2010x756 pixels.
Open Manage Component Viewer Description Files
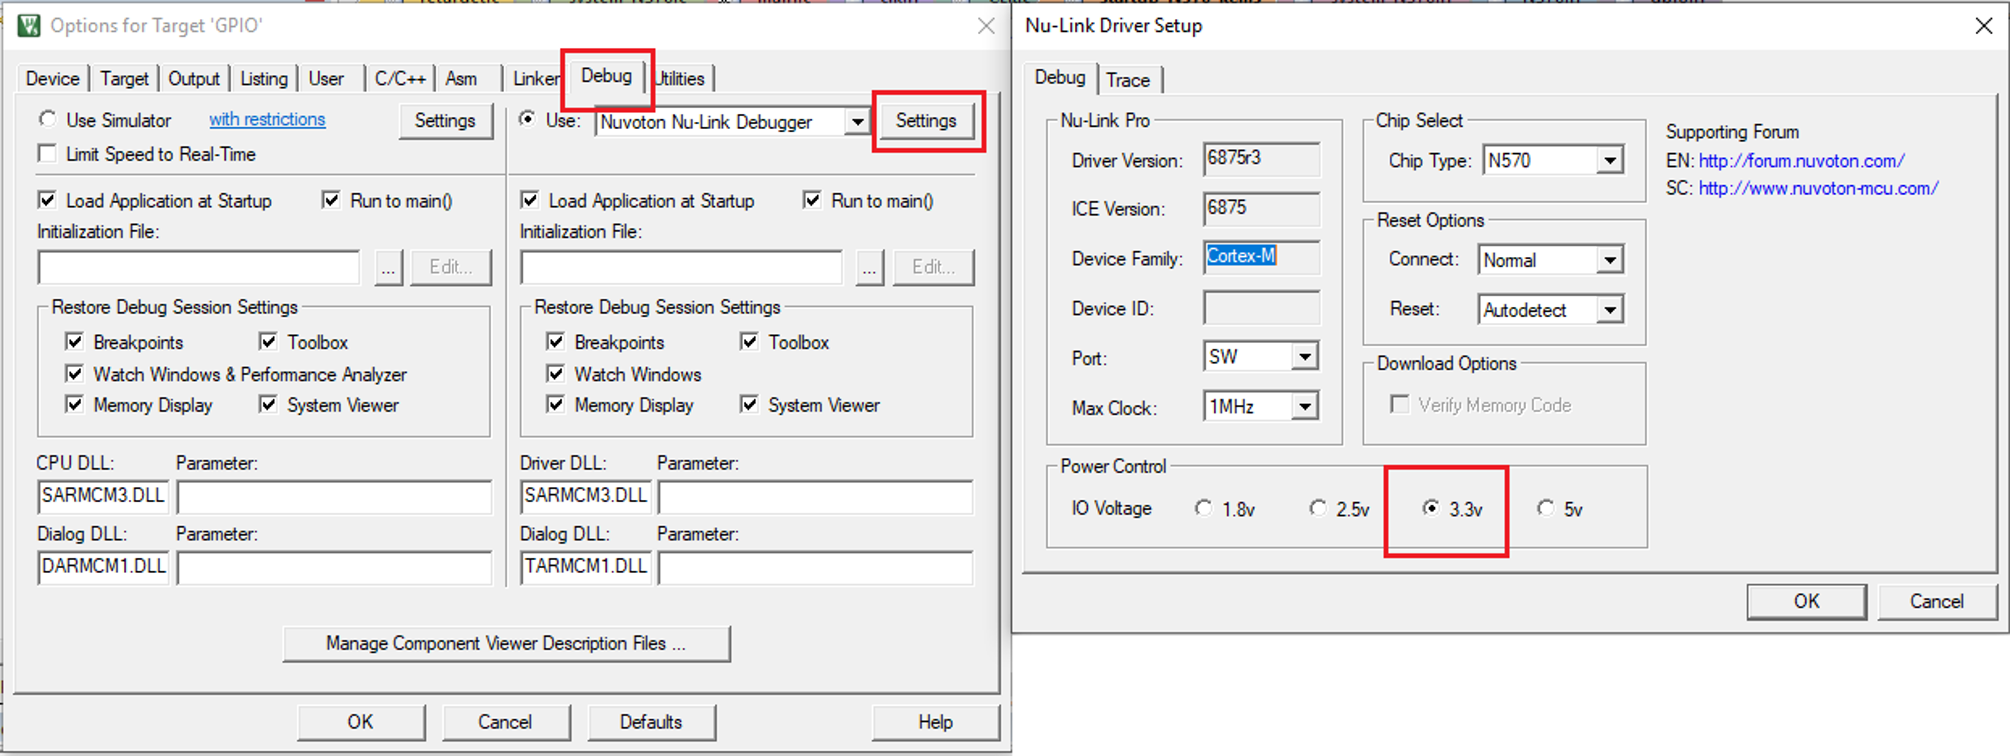tap(506, 644)
